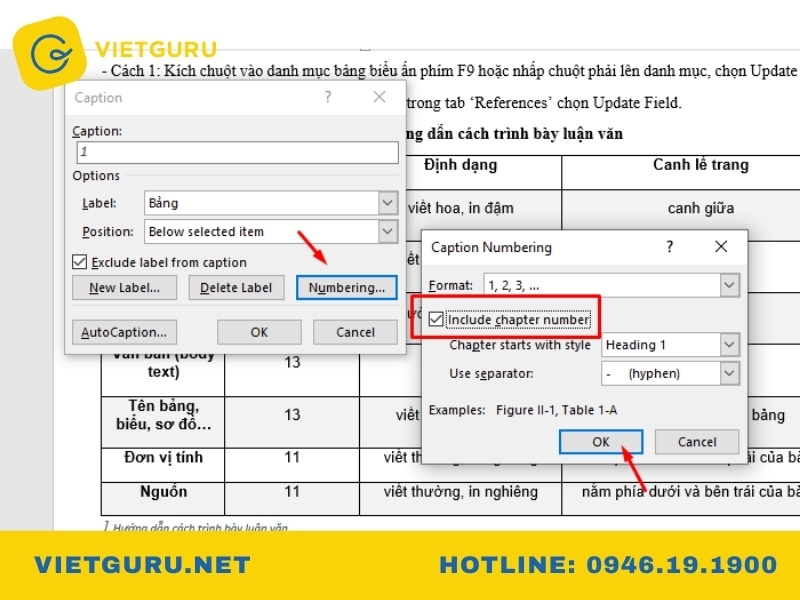Click the New Label button
Image resolution: width=800 pixels, height=600 pixels.
pos(124,288)
